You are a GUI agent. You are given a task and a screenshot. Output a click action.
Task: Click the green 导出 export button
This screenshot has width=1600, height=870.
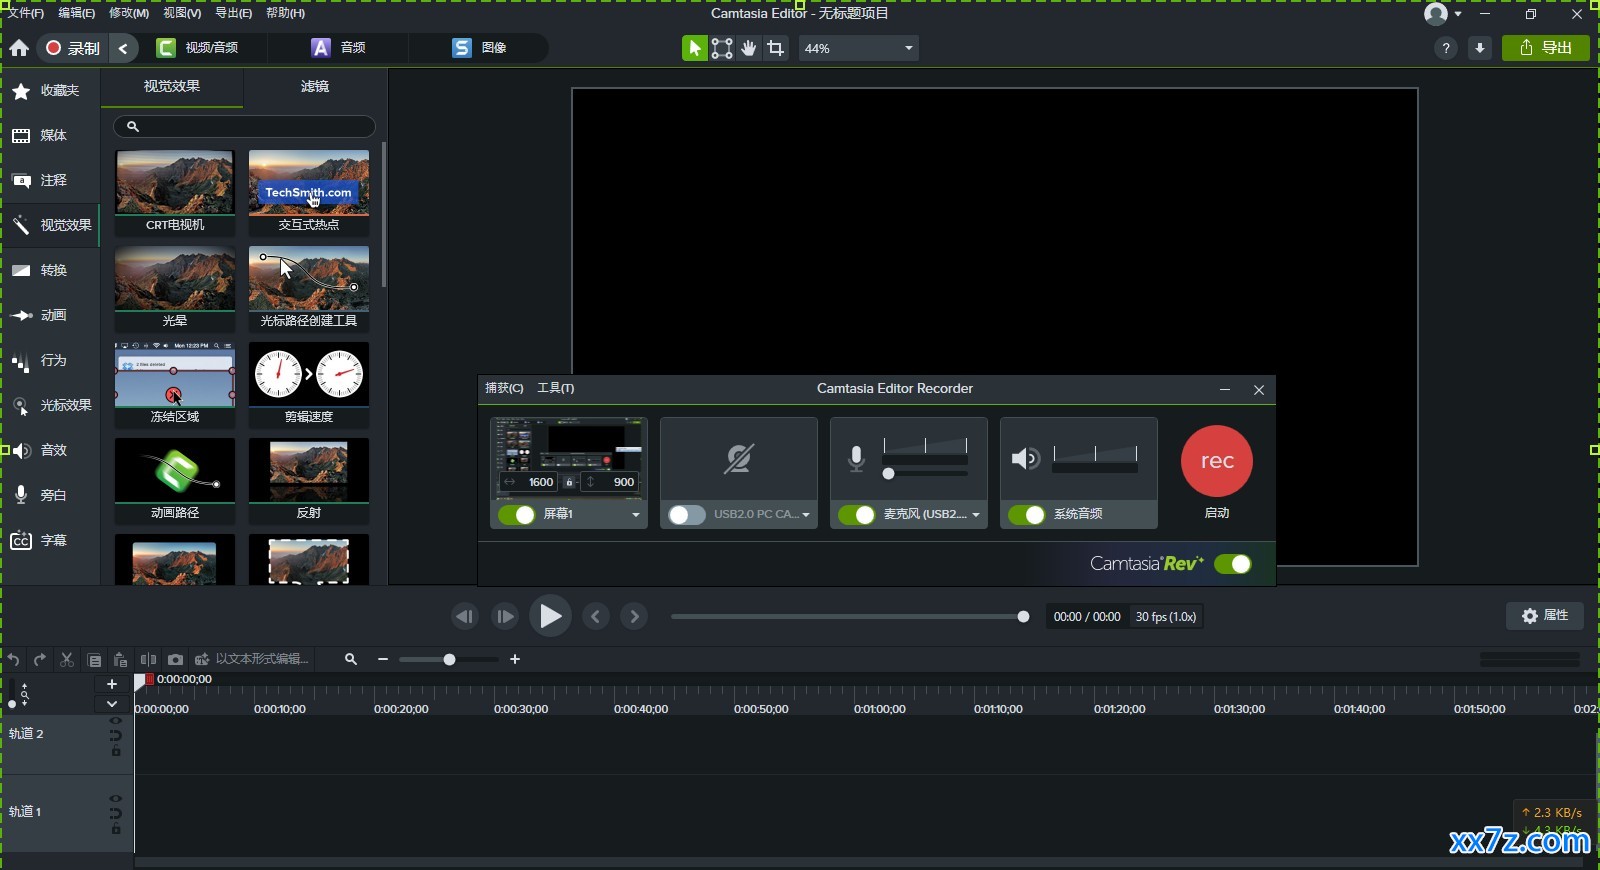pos(1546,48)
